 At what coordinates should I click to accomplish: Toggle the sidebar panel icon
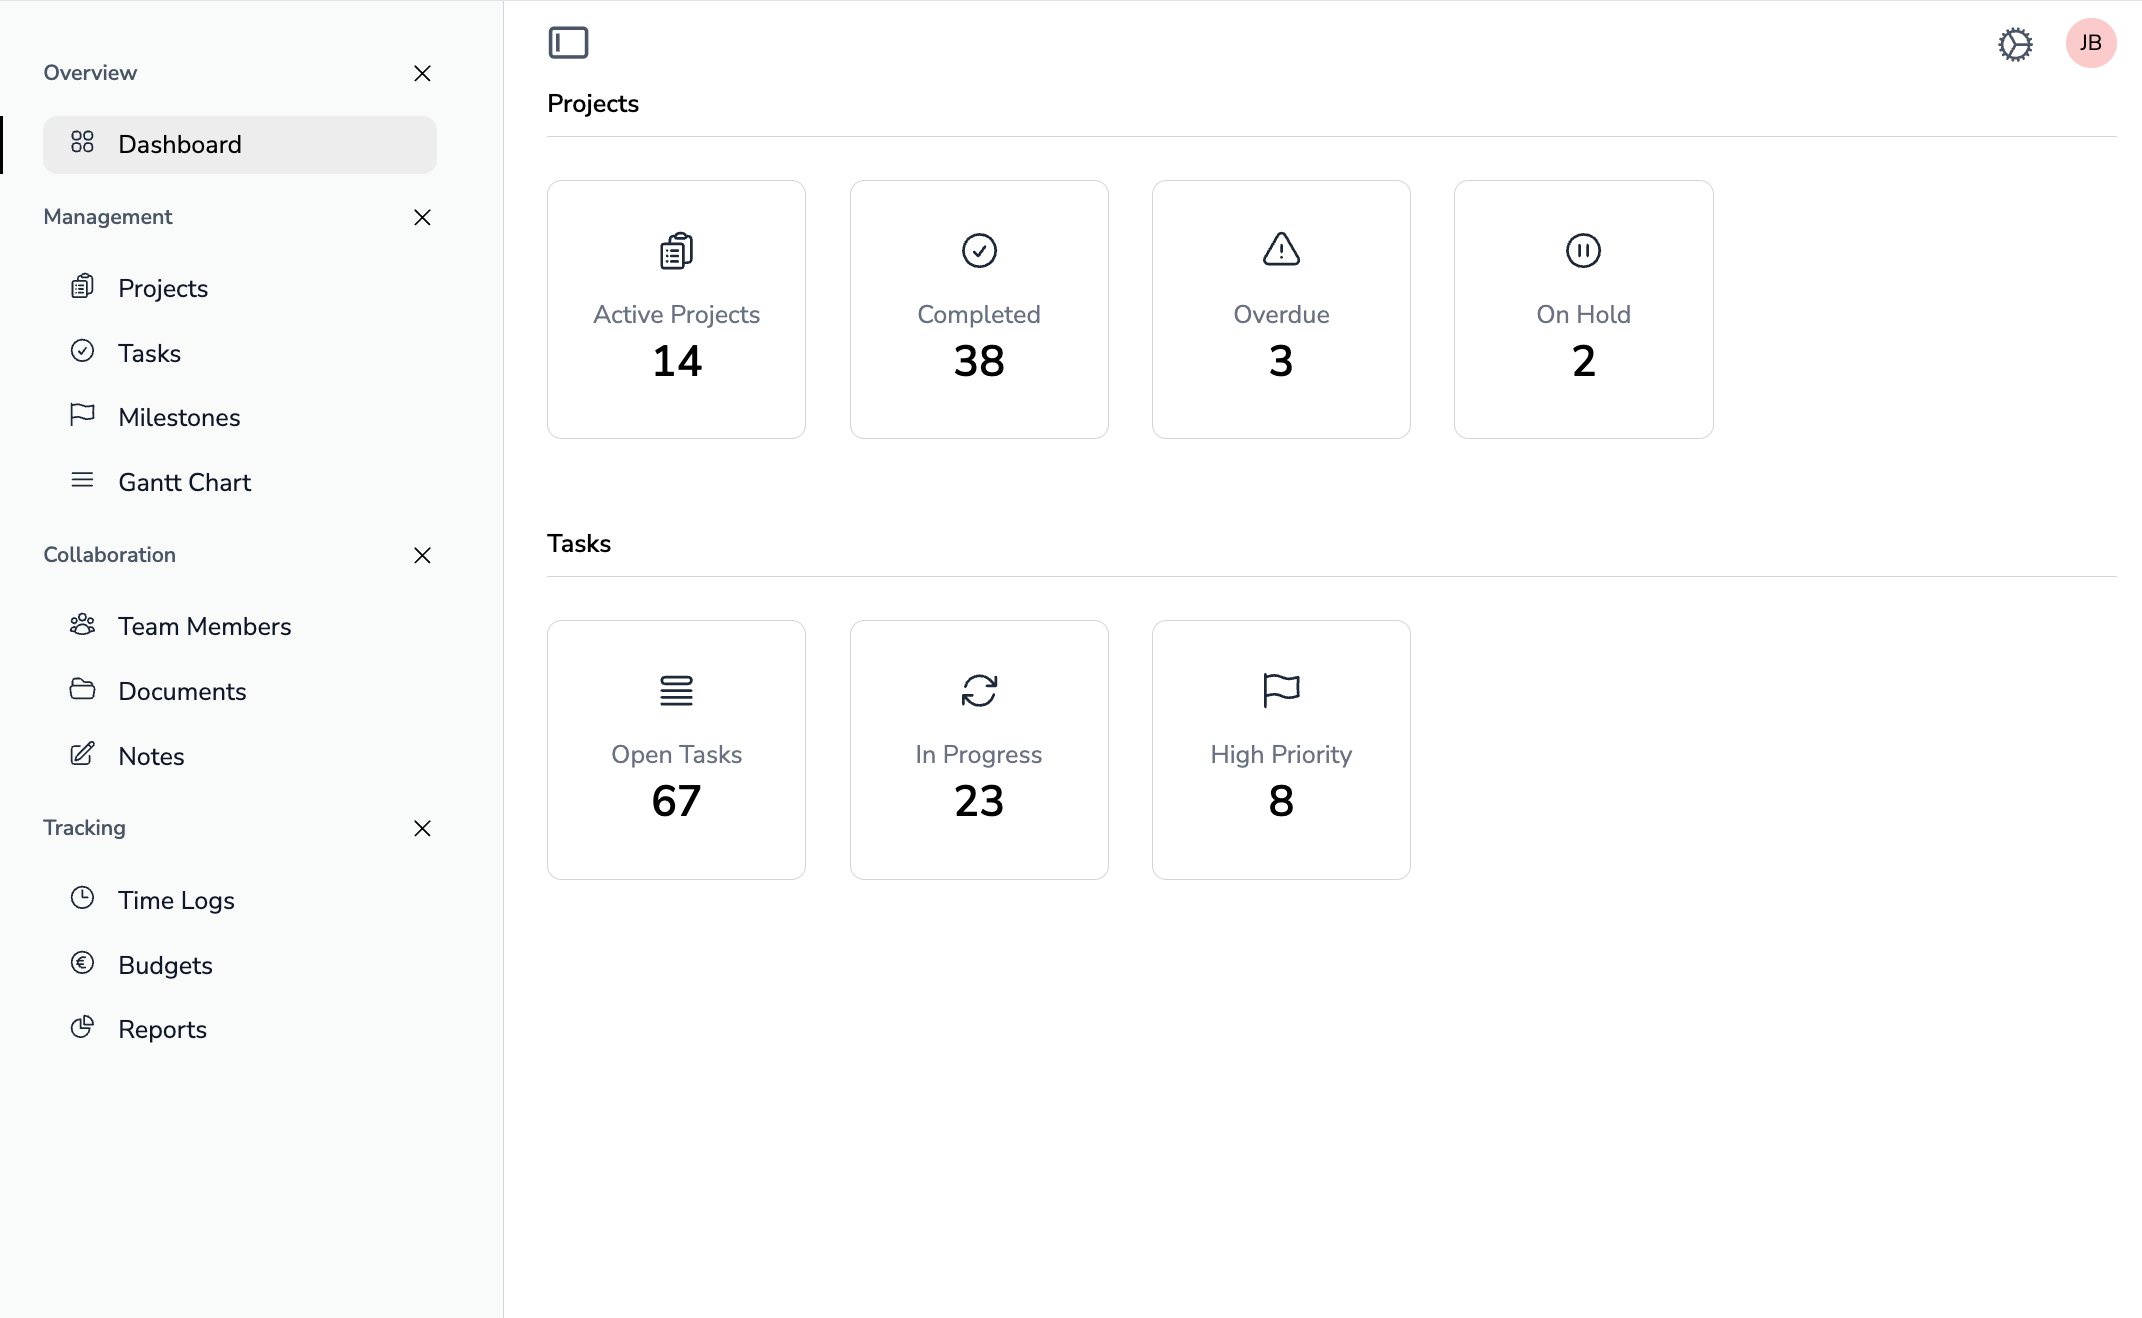[568, 43]
